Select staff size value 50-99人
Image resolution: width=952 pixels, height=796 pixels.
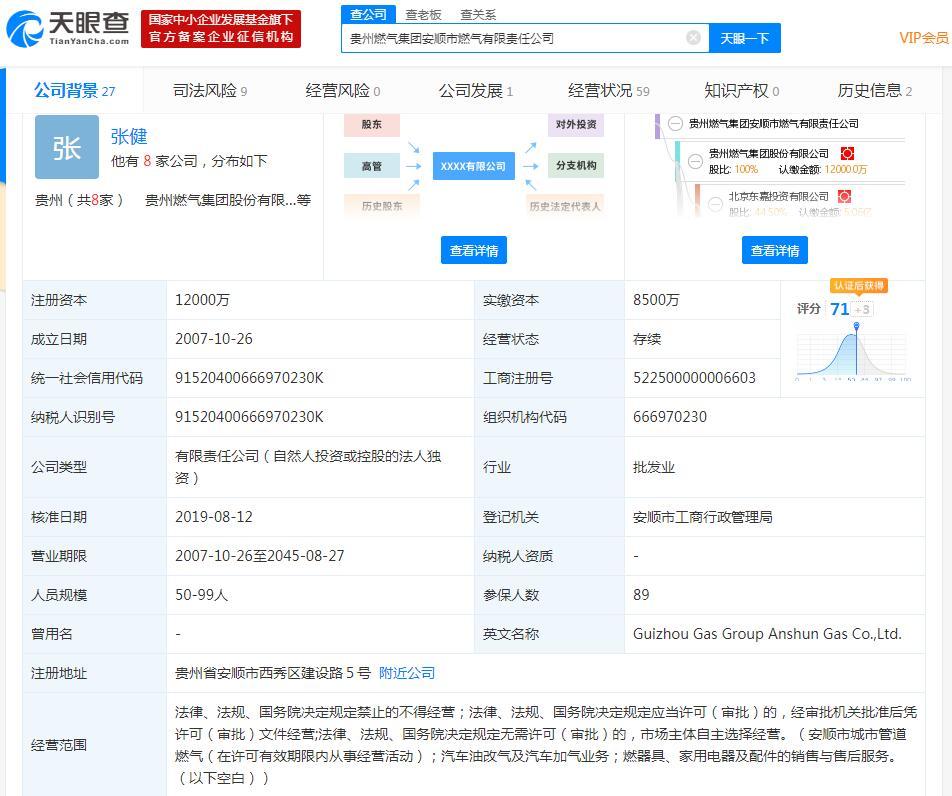pyautogui.click(x=202, y=594)
